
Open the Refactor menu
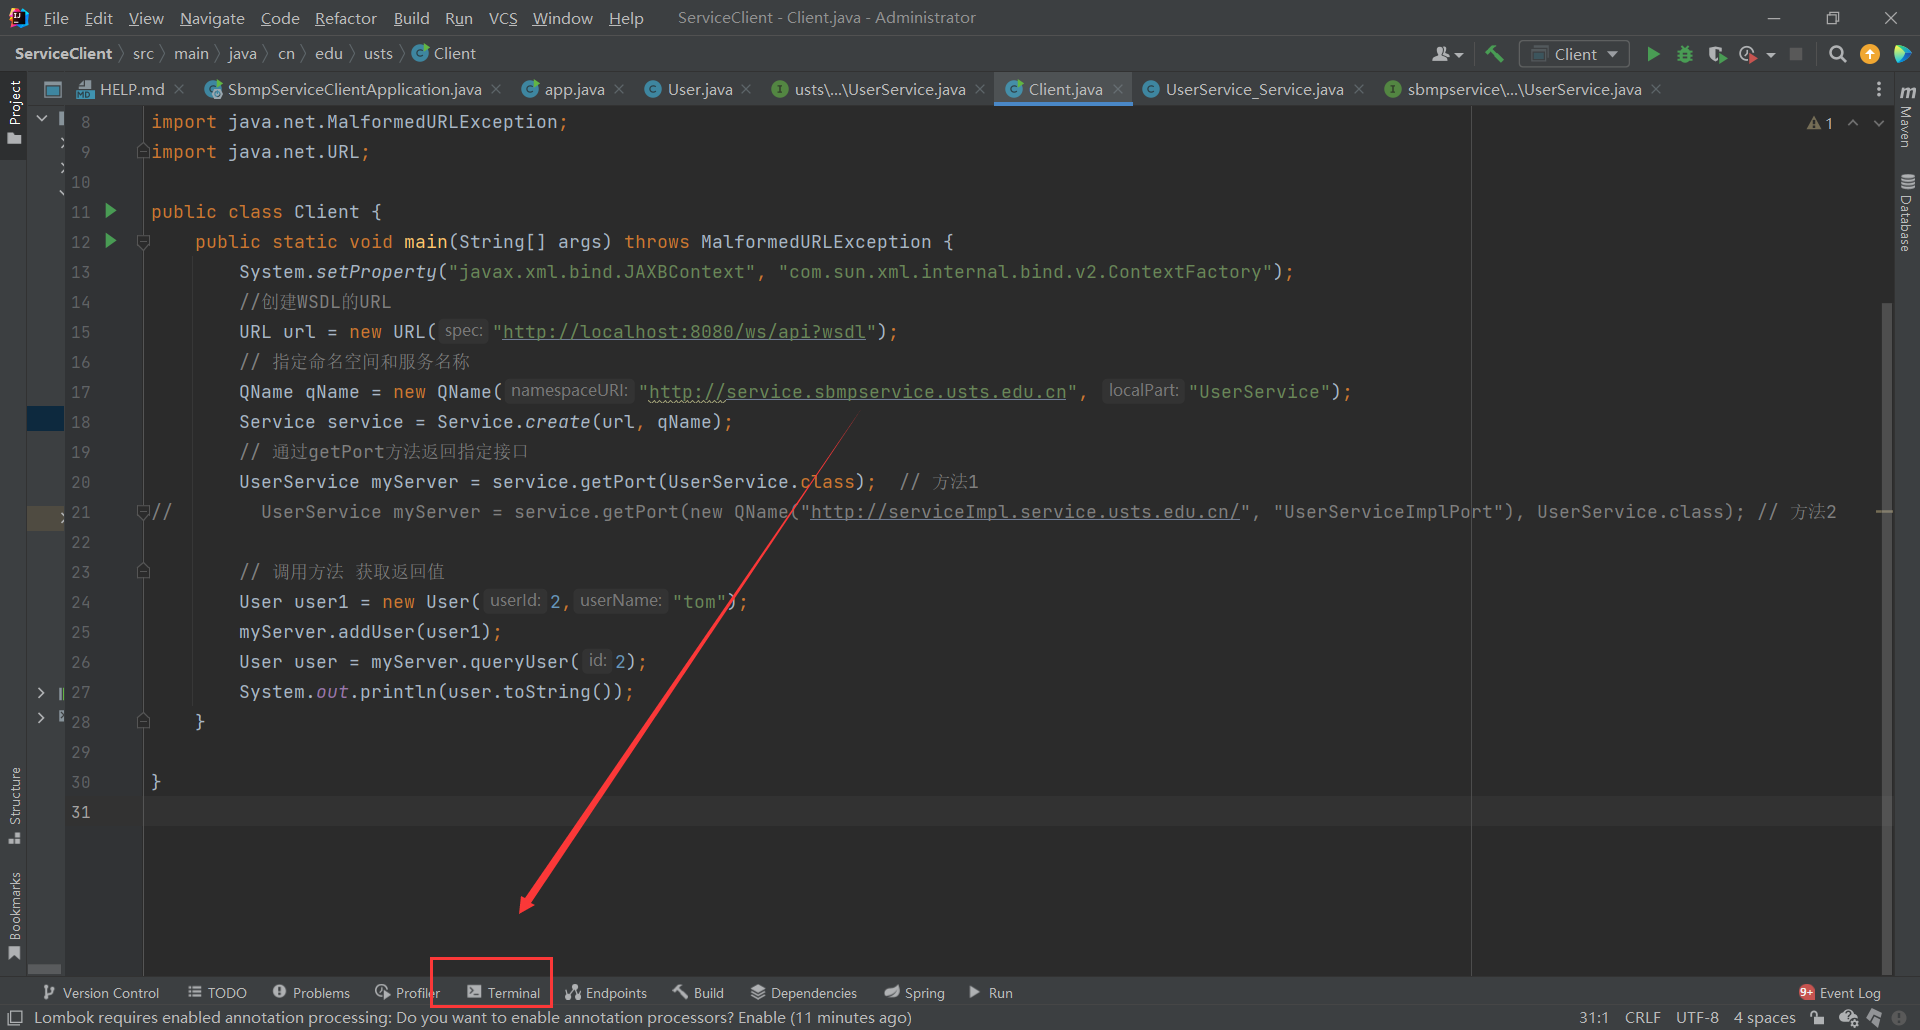tap(345, 18)
